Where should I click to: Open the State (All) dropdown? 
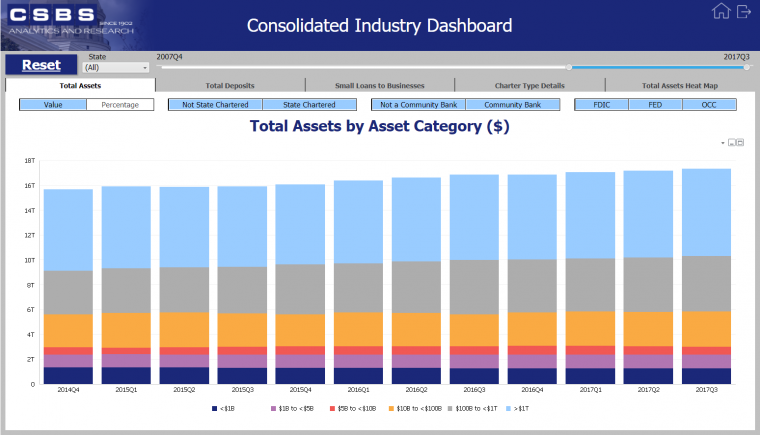(116, 68)
